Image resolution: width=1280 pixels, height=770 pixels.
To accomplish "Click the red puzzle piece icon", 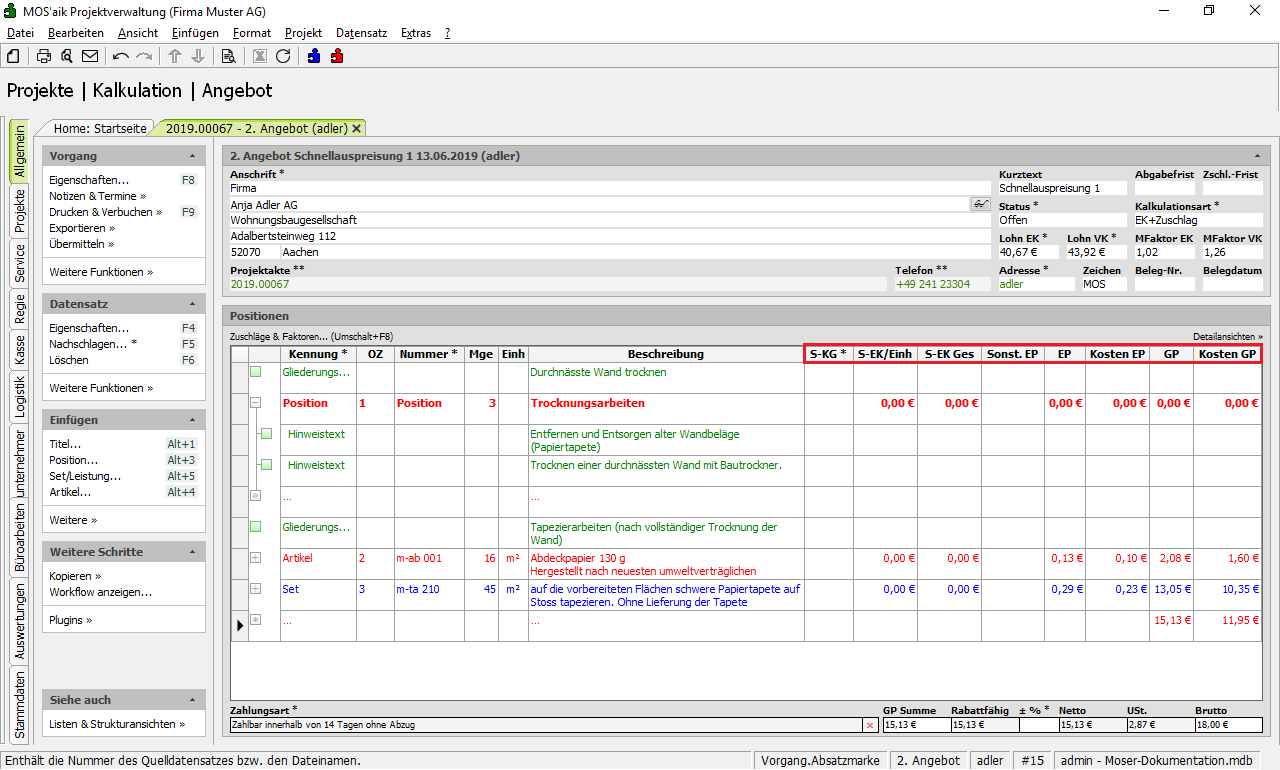I will point(336,56).
